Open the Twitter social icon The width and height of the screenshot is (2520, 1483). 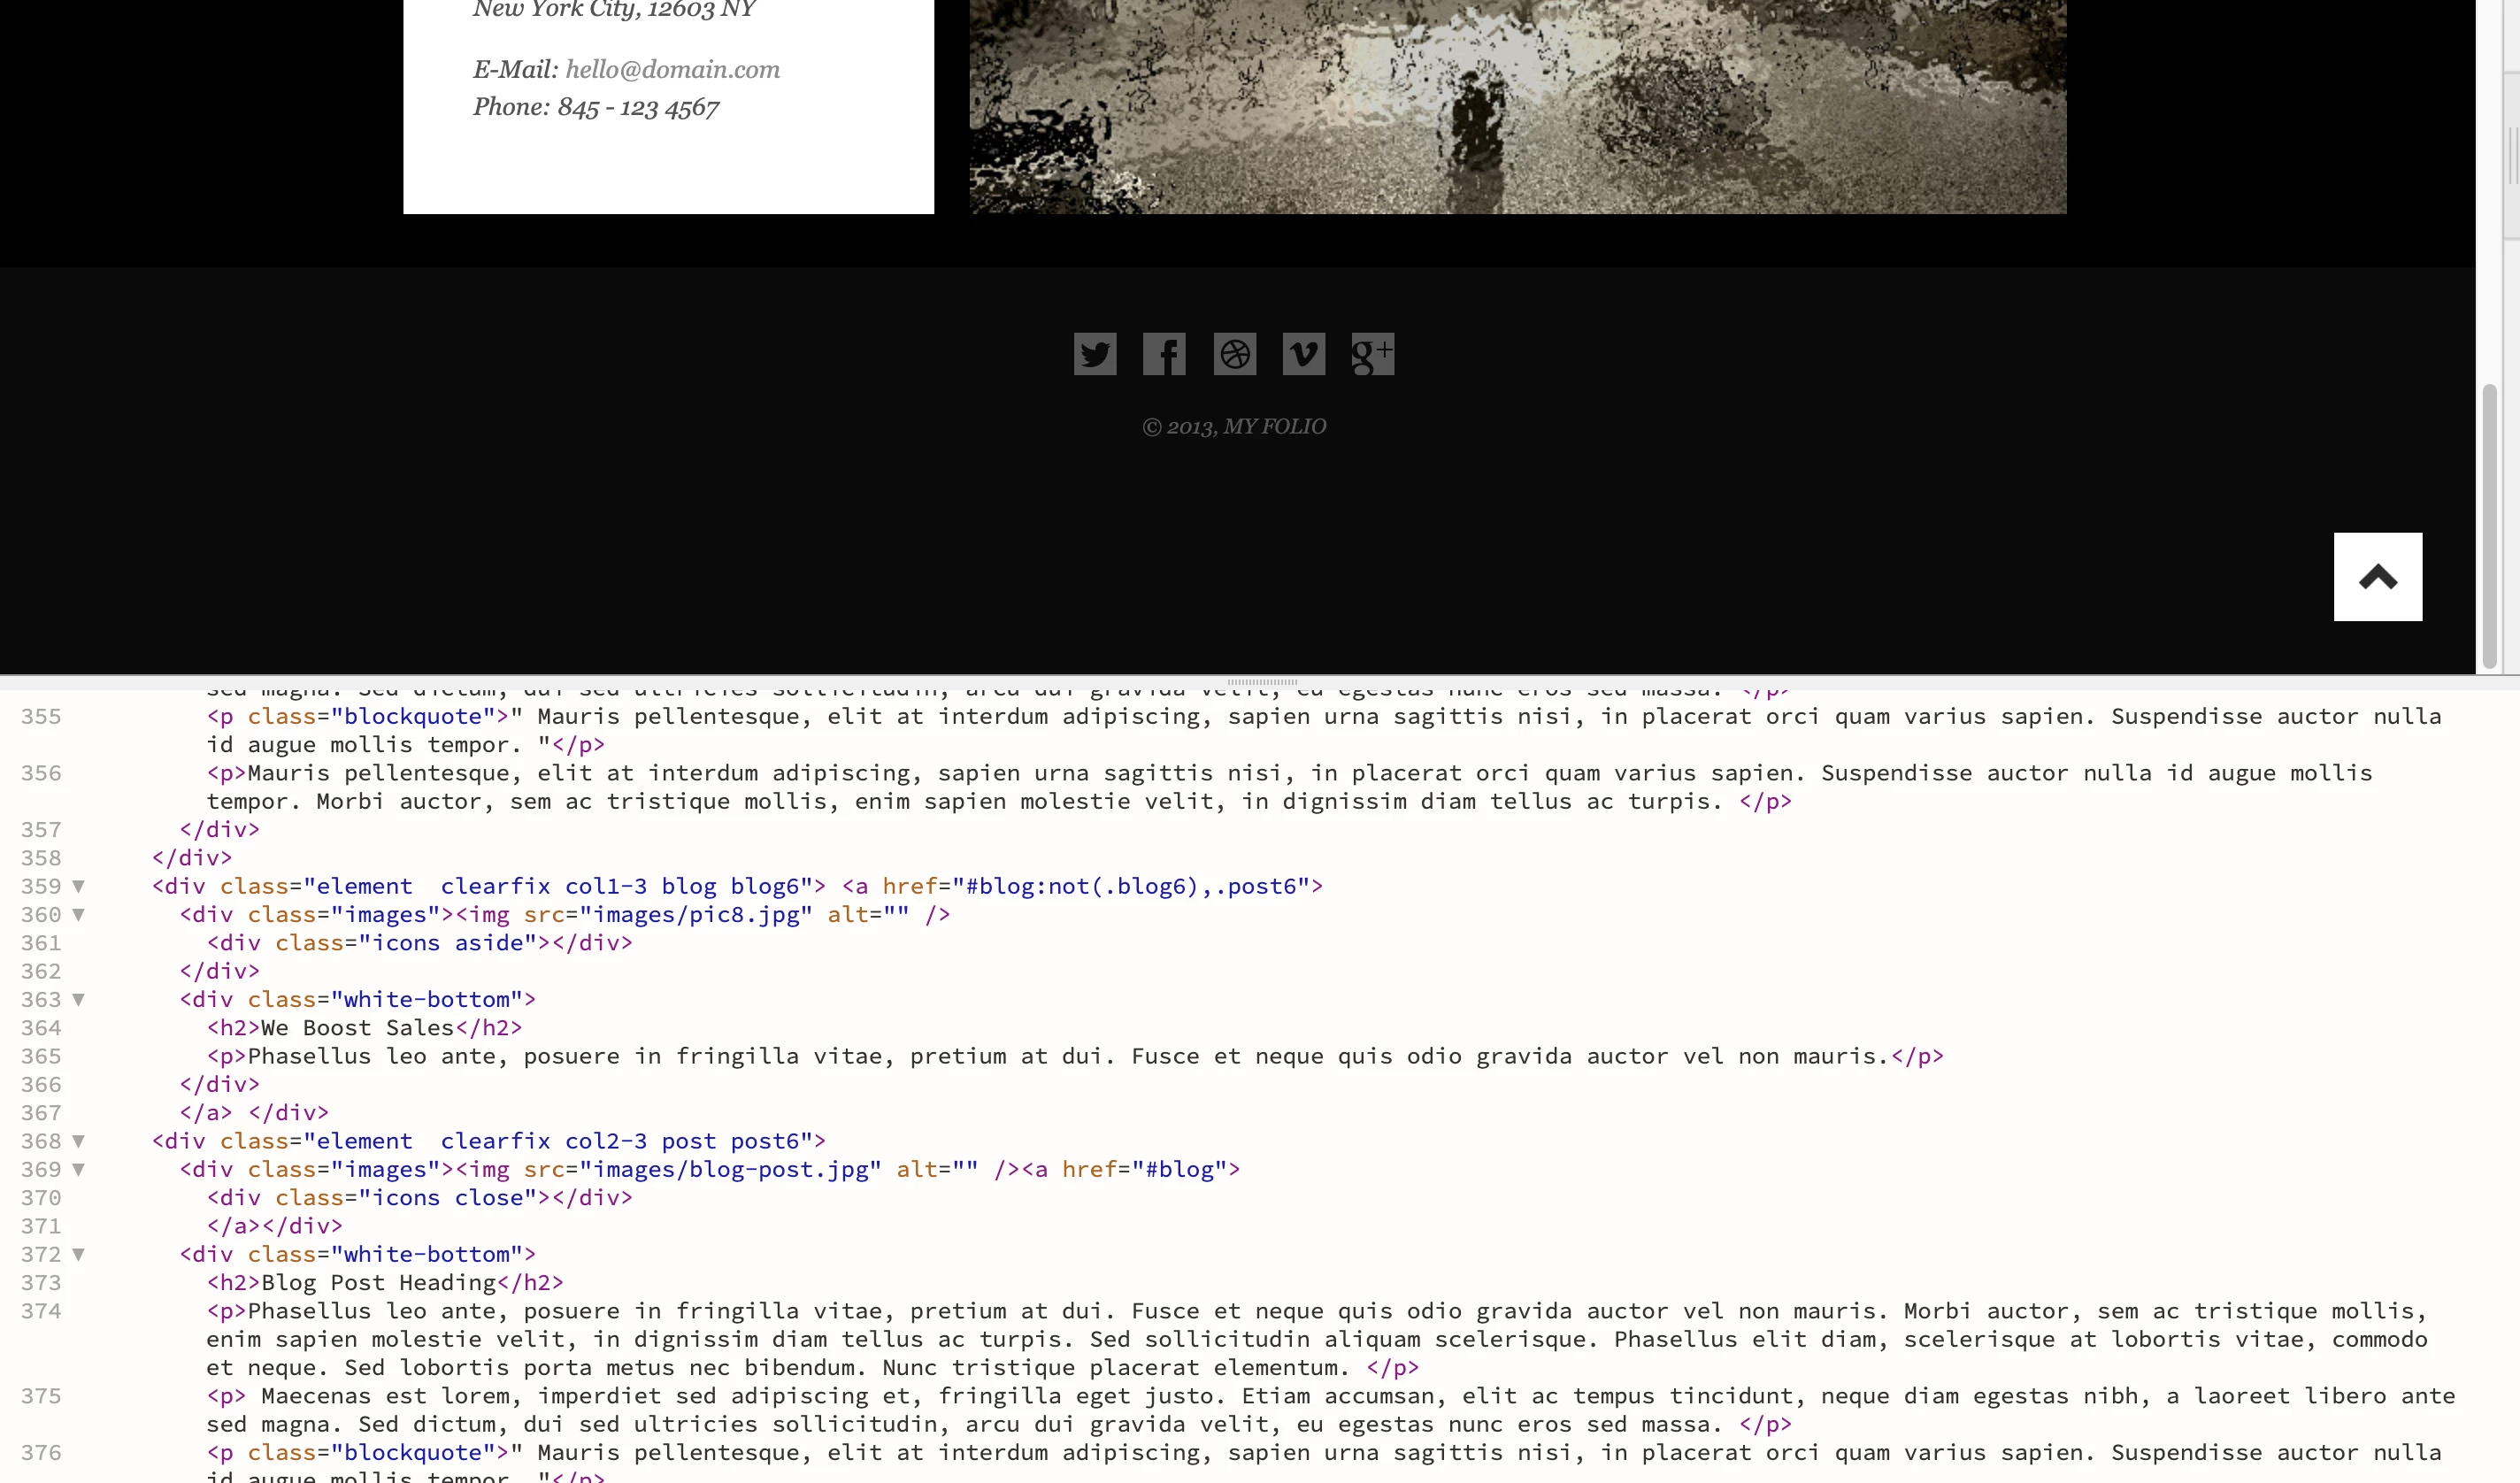[x=1095, y=354]
